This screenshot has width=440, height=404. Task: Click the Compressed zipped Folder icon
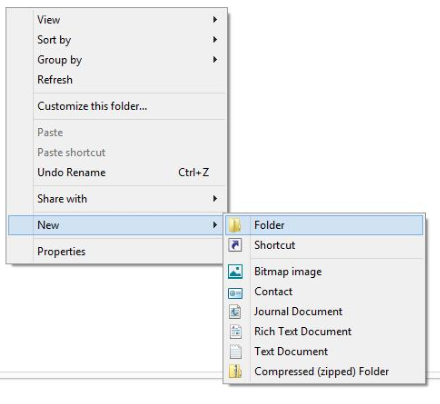(235, 371)
